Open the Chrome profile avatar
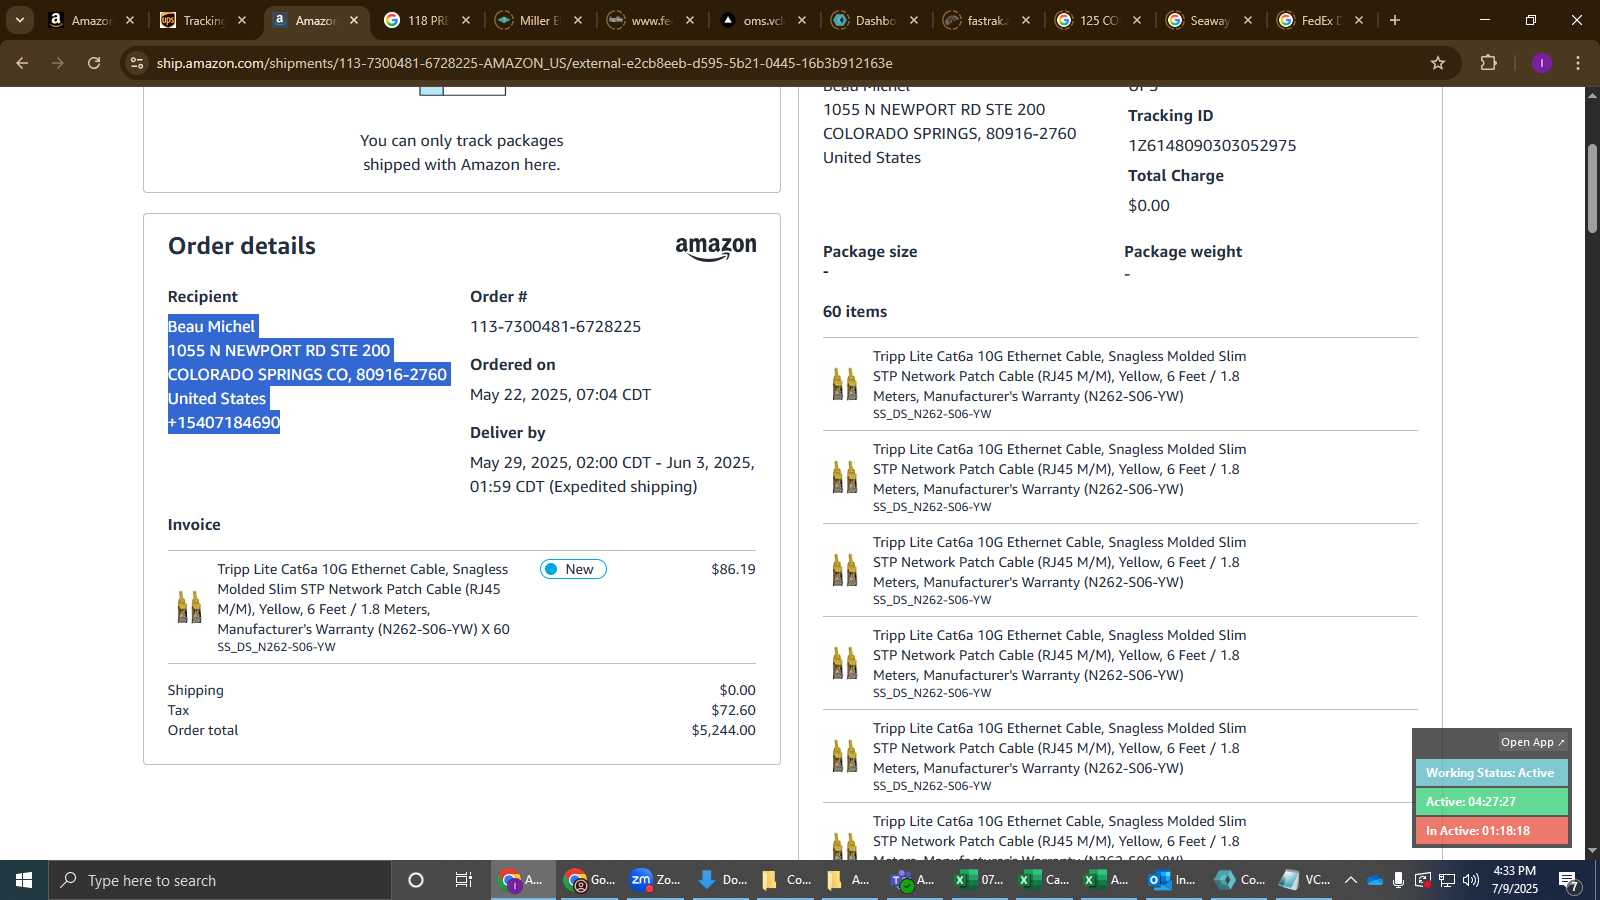1600x900 pixels. pyautogui.click(x=1541, y=63)
